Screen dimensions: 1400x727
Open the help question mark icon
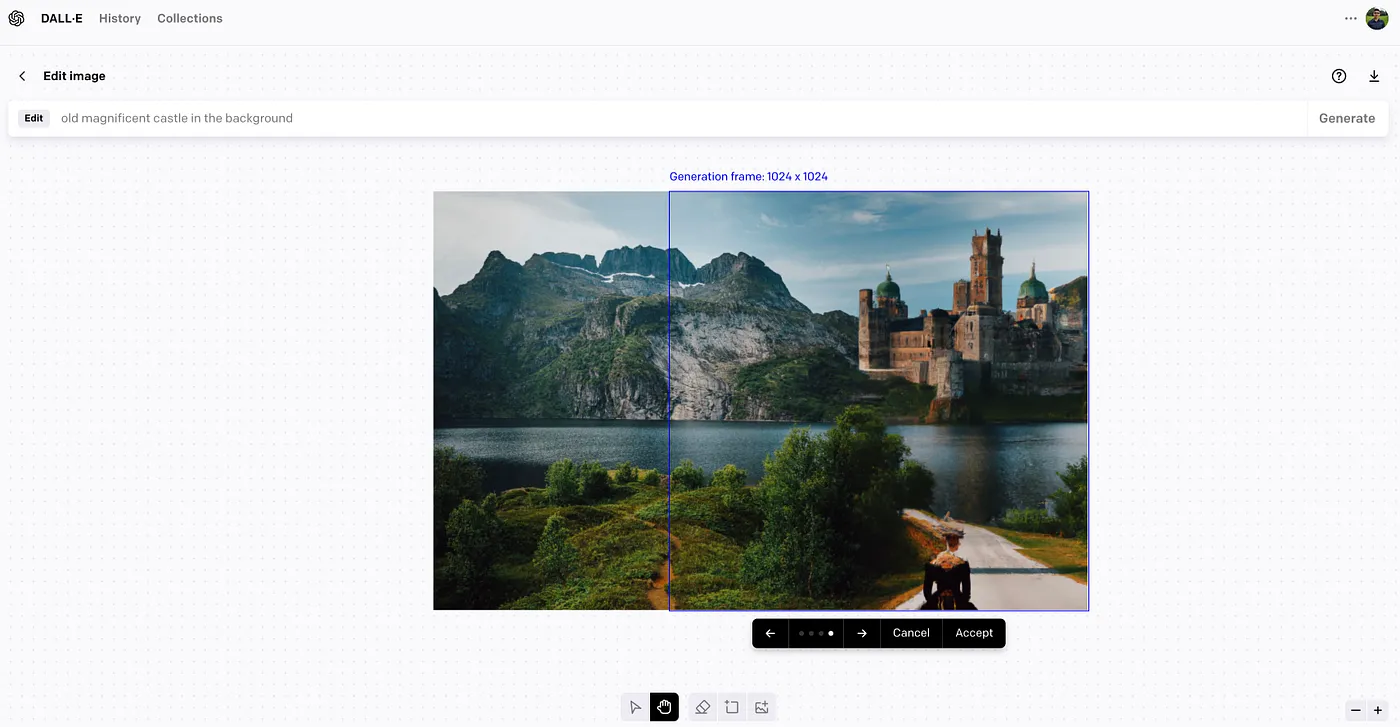click(1339, 76)
